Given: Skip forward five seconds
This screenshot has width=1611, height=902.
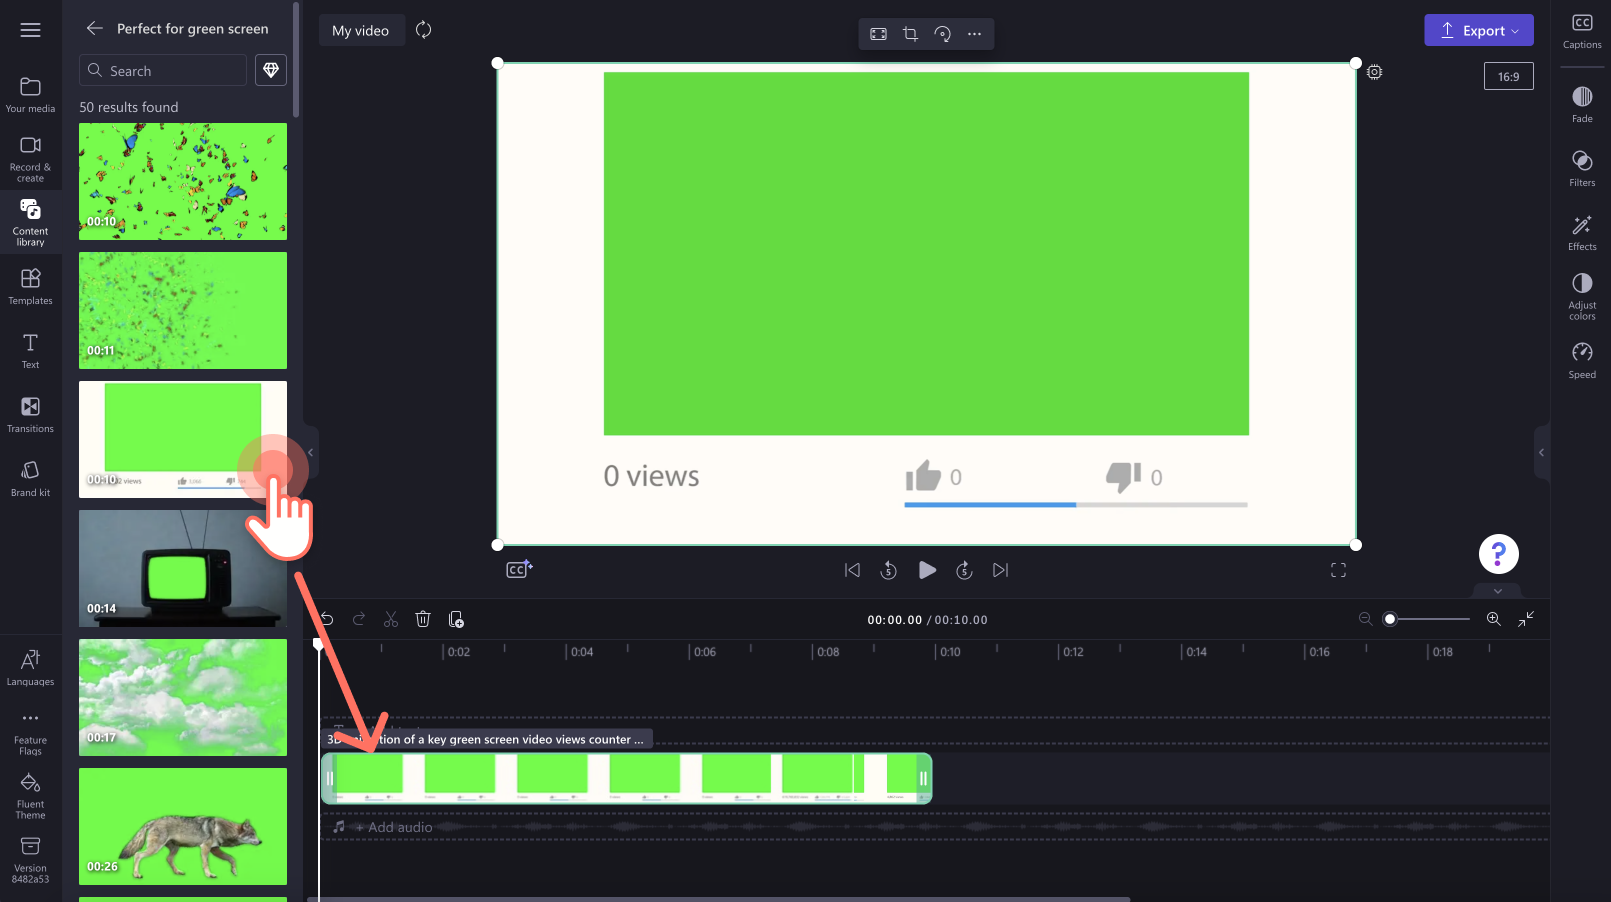Looking at the screenshot, I should (964, 570).
